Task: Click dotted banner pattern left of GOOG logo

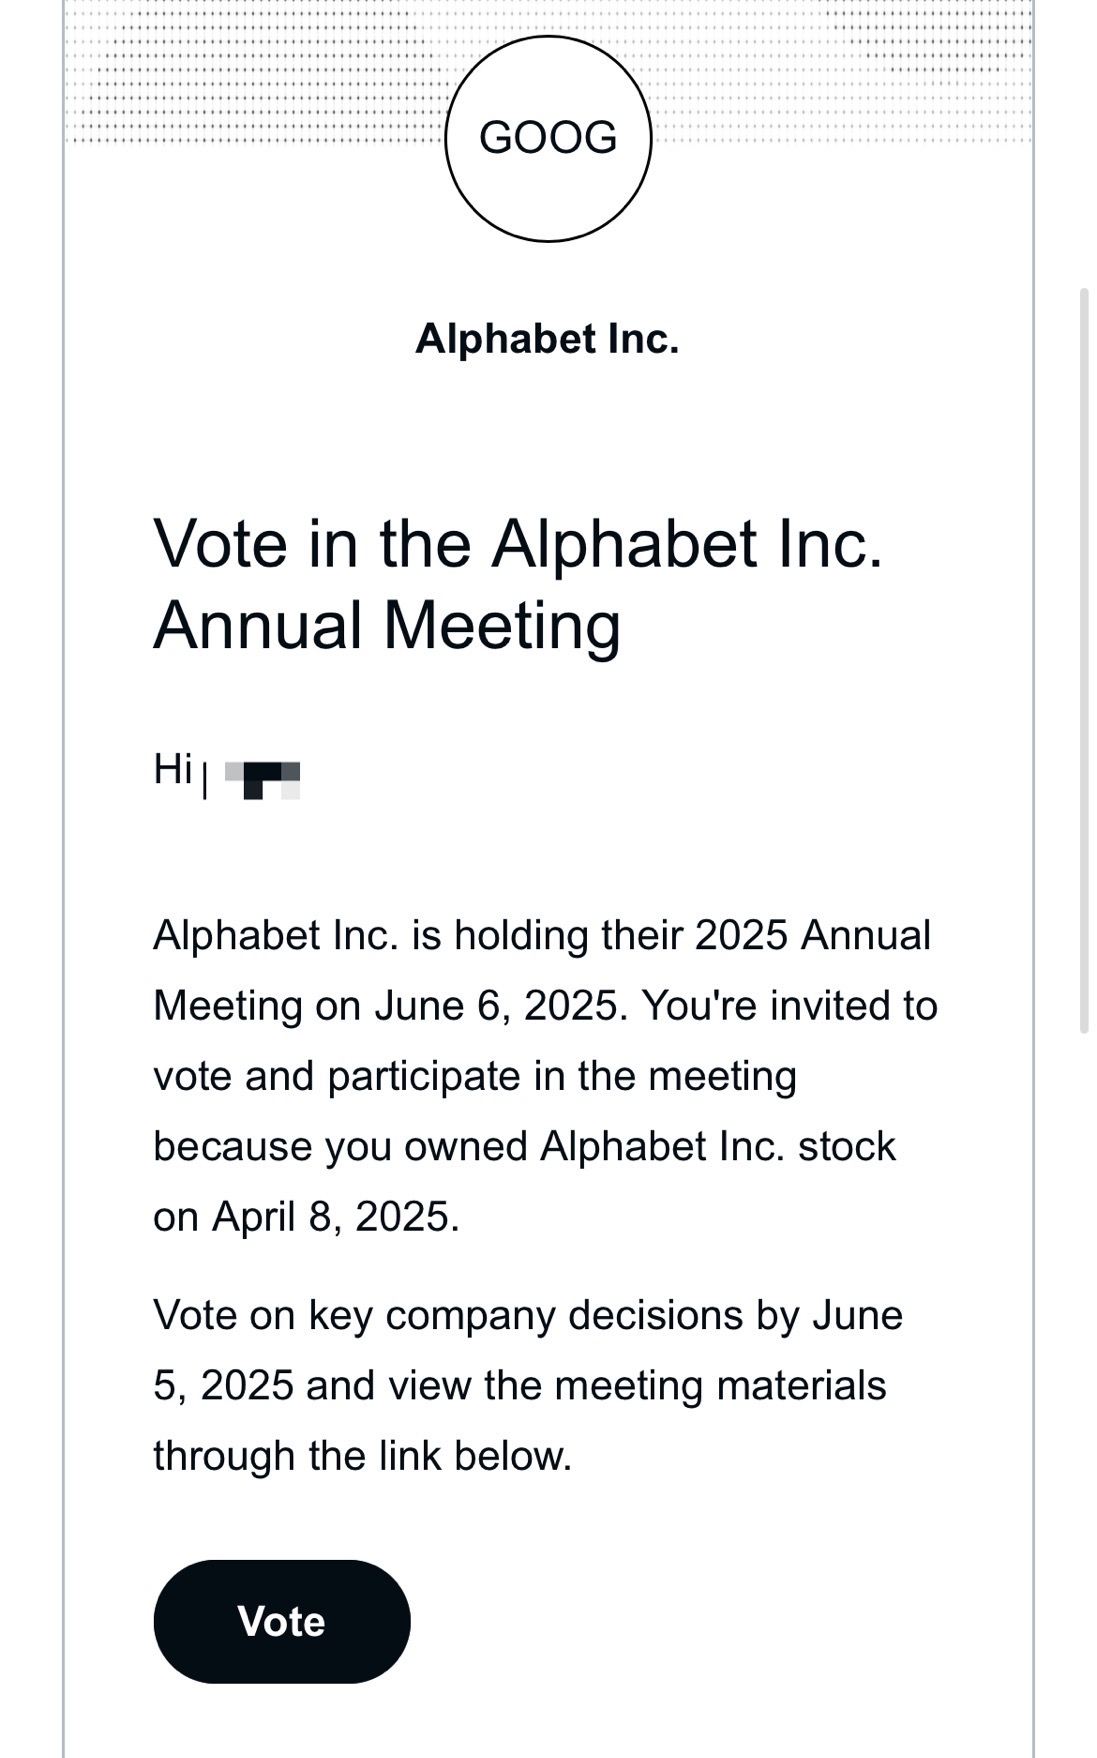Action: point(254,71)
